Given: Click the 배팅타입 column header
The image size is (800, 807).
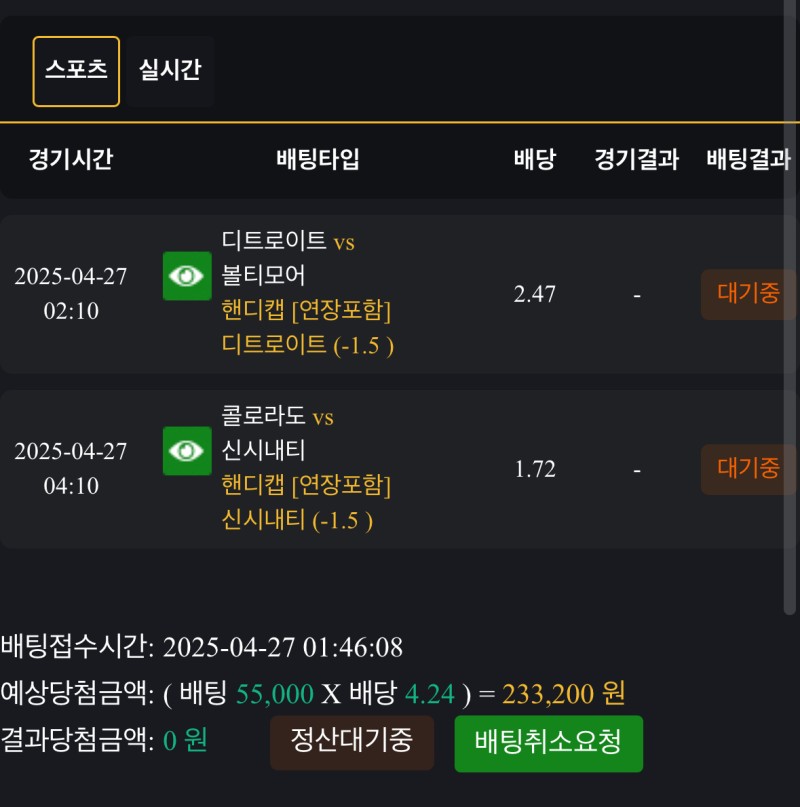Looking at the screenshot, I should [x=318, y=159].
